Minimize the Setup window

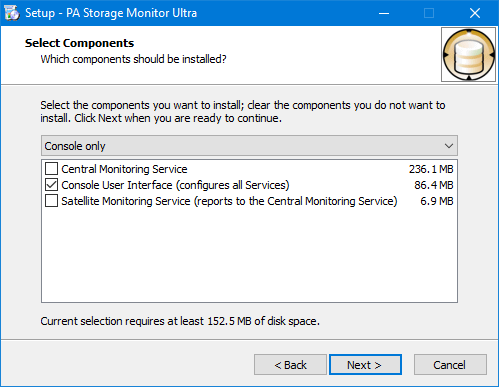(384, 13)
